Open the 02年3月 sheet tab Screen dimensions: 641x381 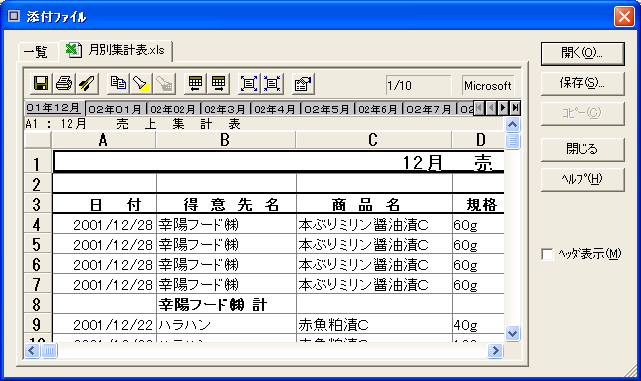coord(225,109)
